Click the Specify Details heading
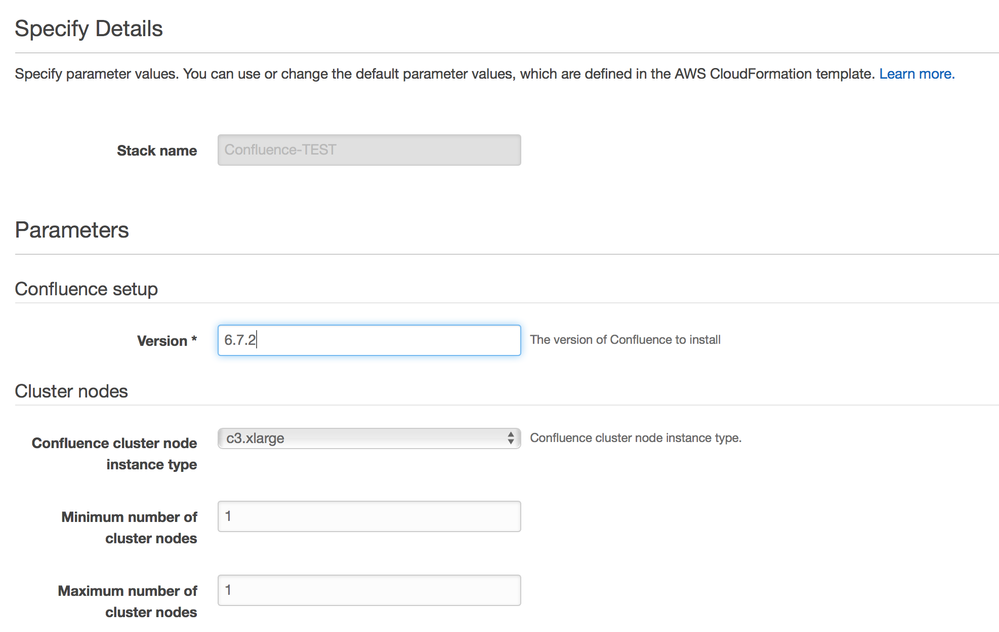999x632 pixels. click(x=89, y=29)
